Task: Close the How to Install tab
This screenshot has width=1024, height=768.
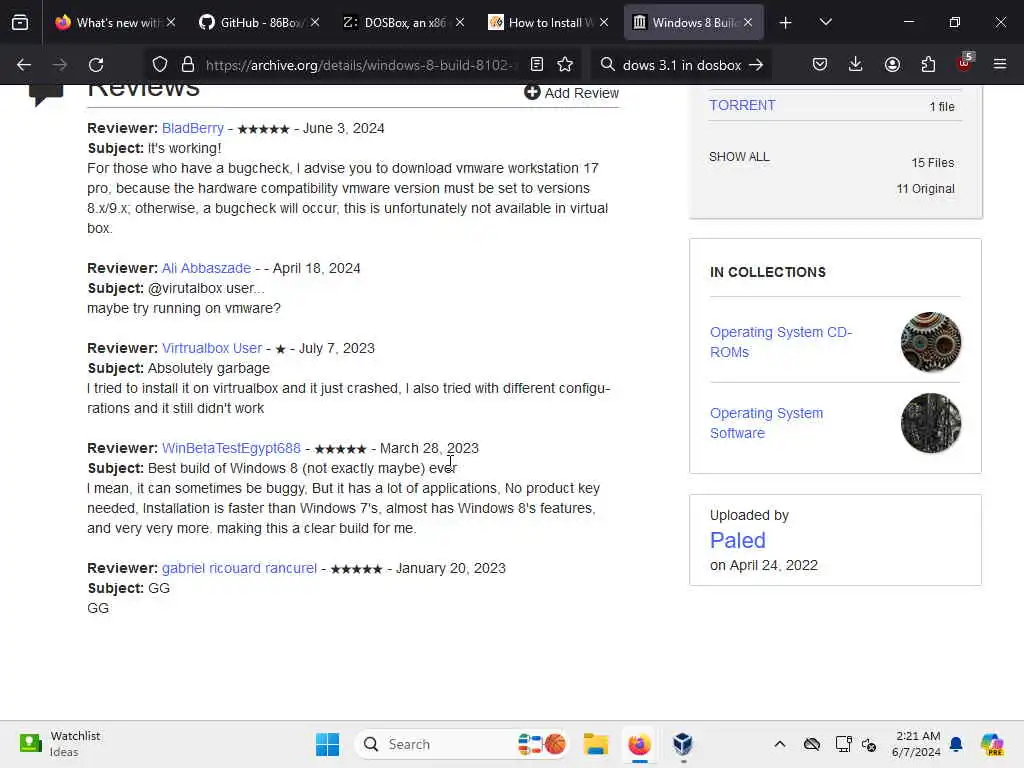Action: pyautogui.click(x=604, y=22)
